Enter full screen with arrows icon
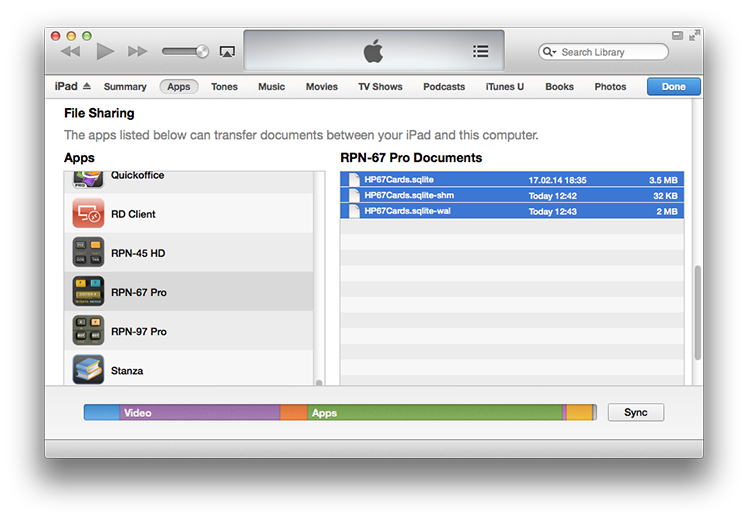 click(695, 35)
